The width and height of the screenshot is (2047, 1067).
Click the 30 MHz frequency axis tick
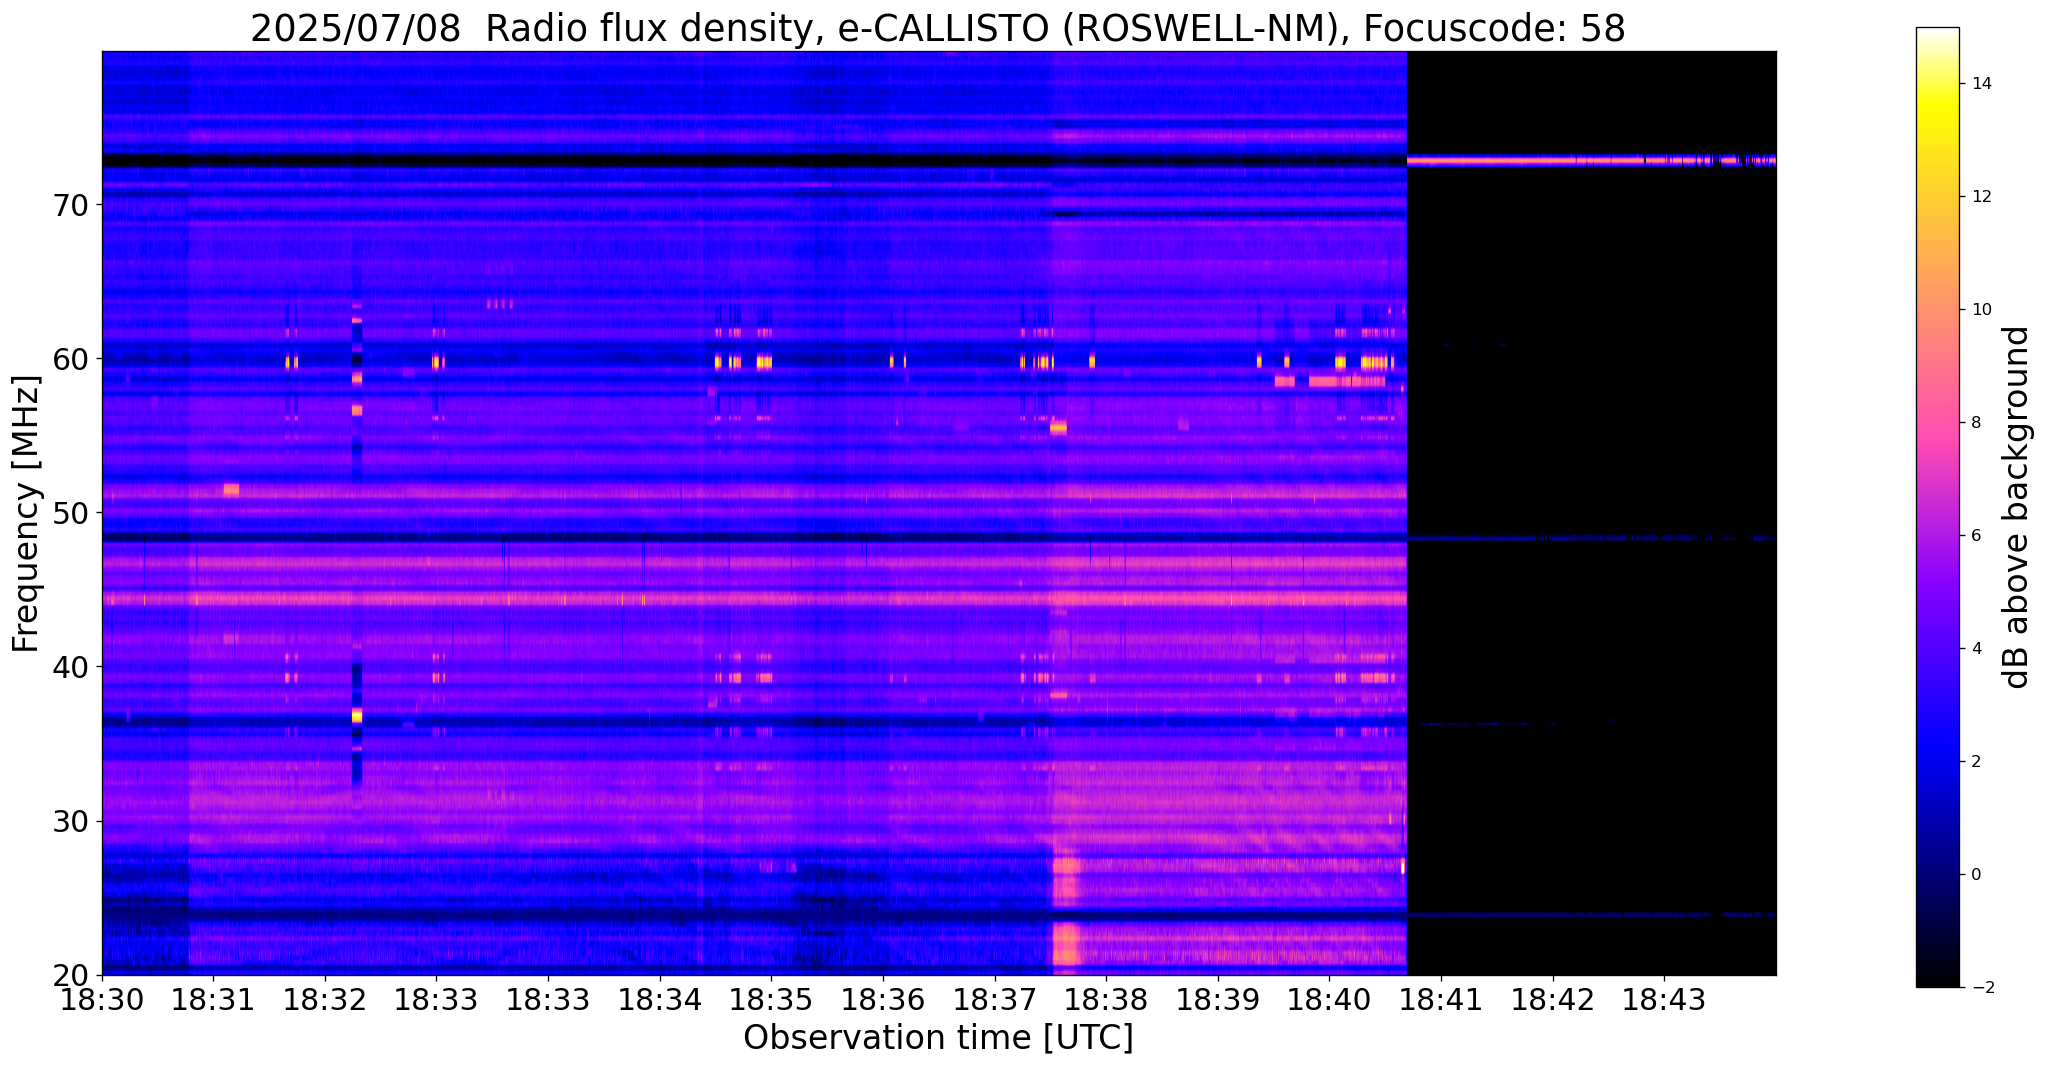(x=73, y=821)
